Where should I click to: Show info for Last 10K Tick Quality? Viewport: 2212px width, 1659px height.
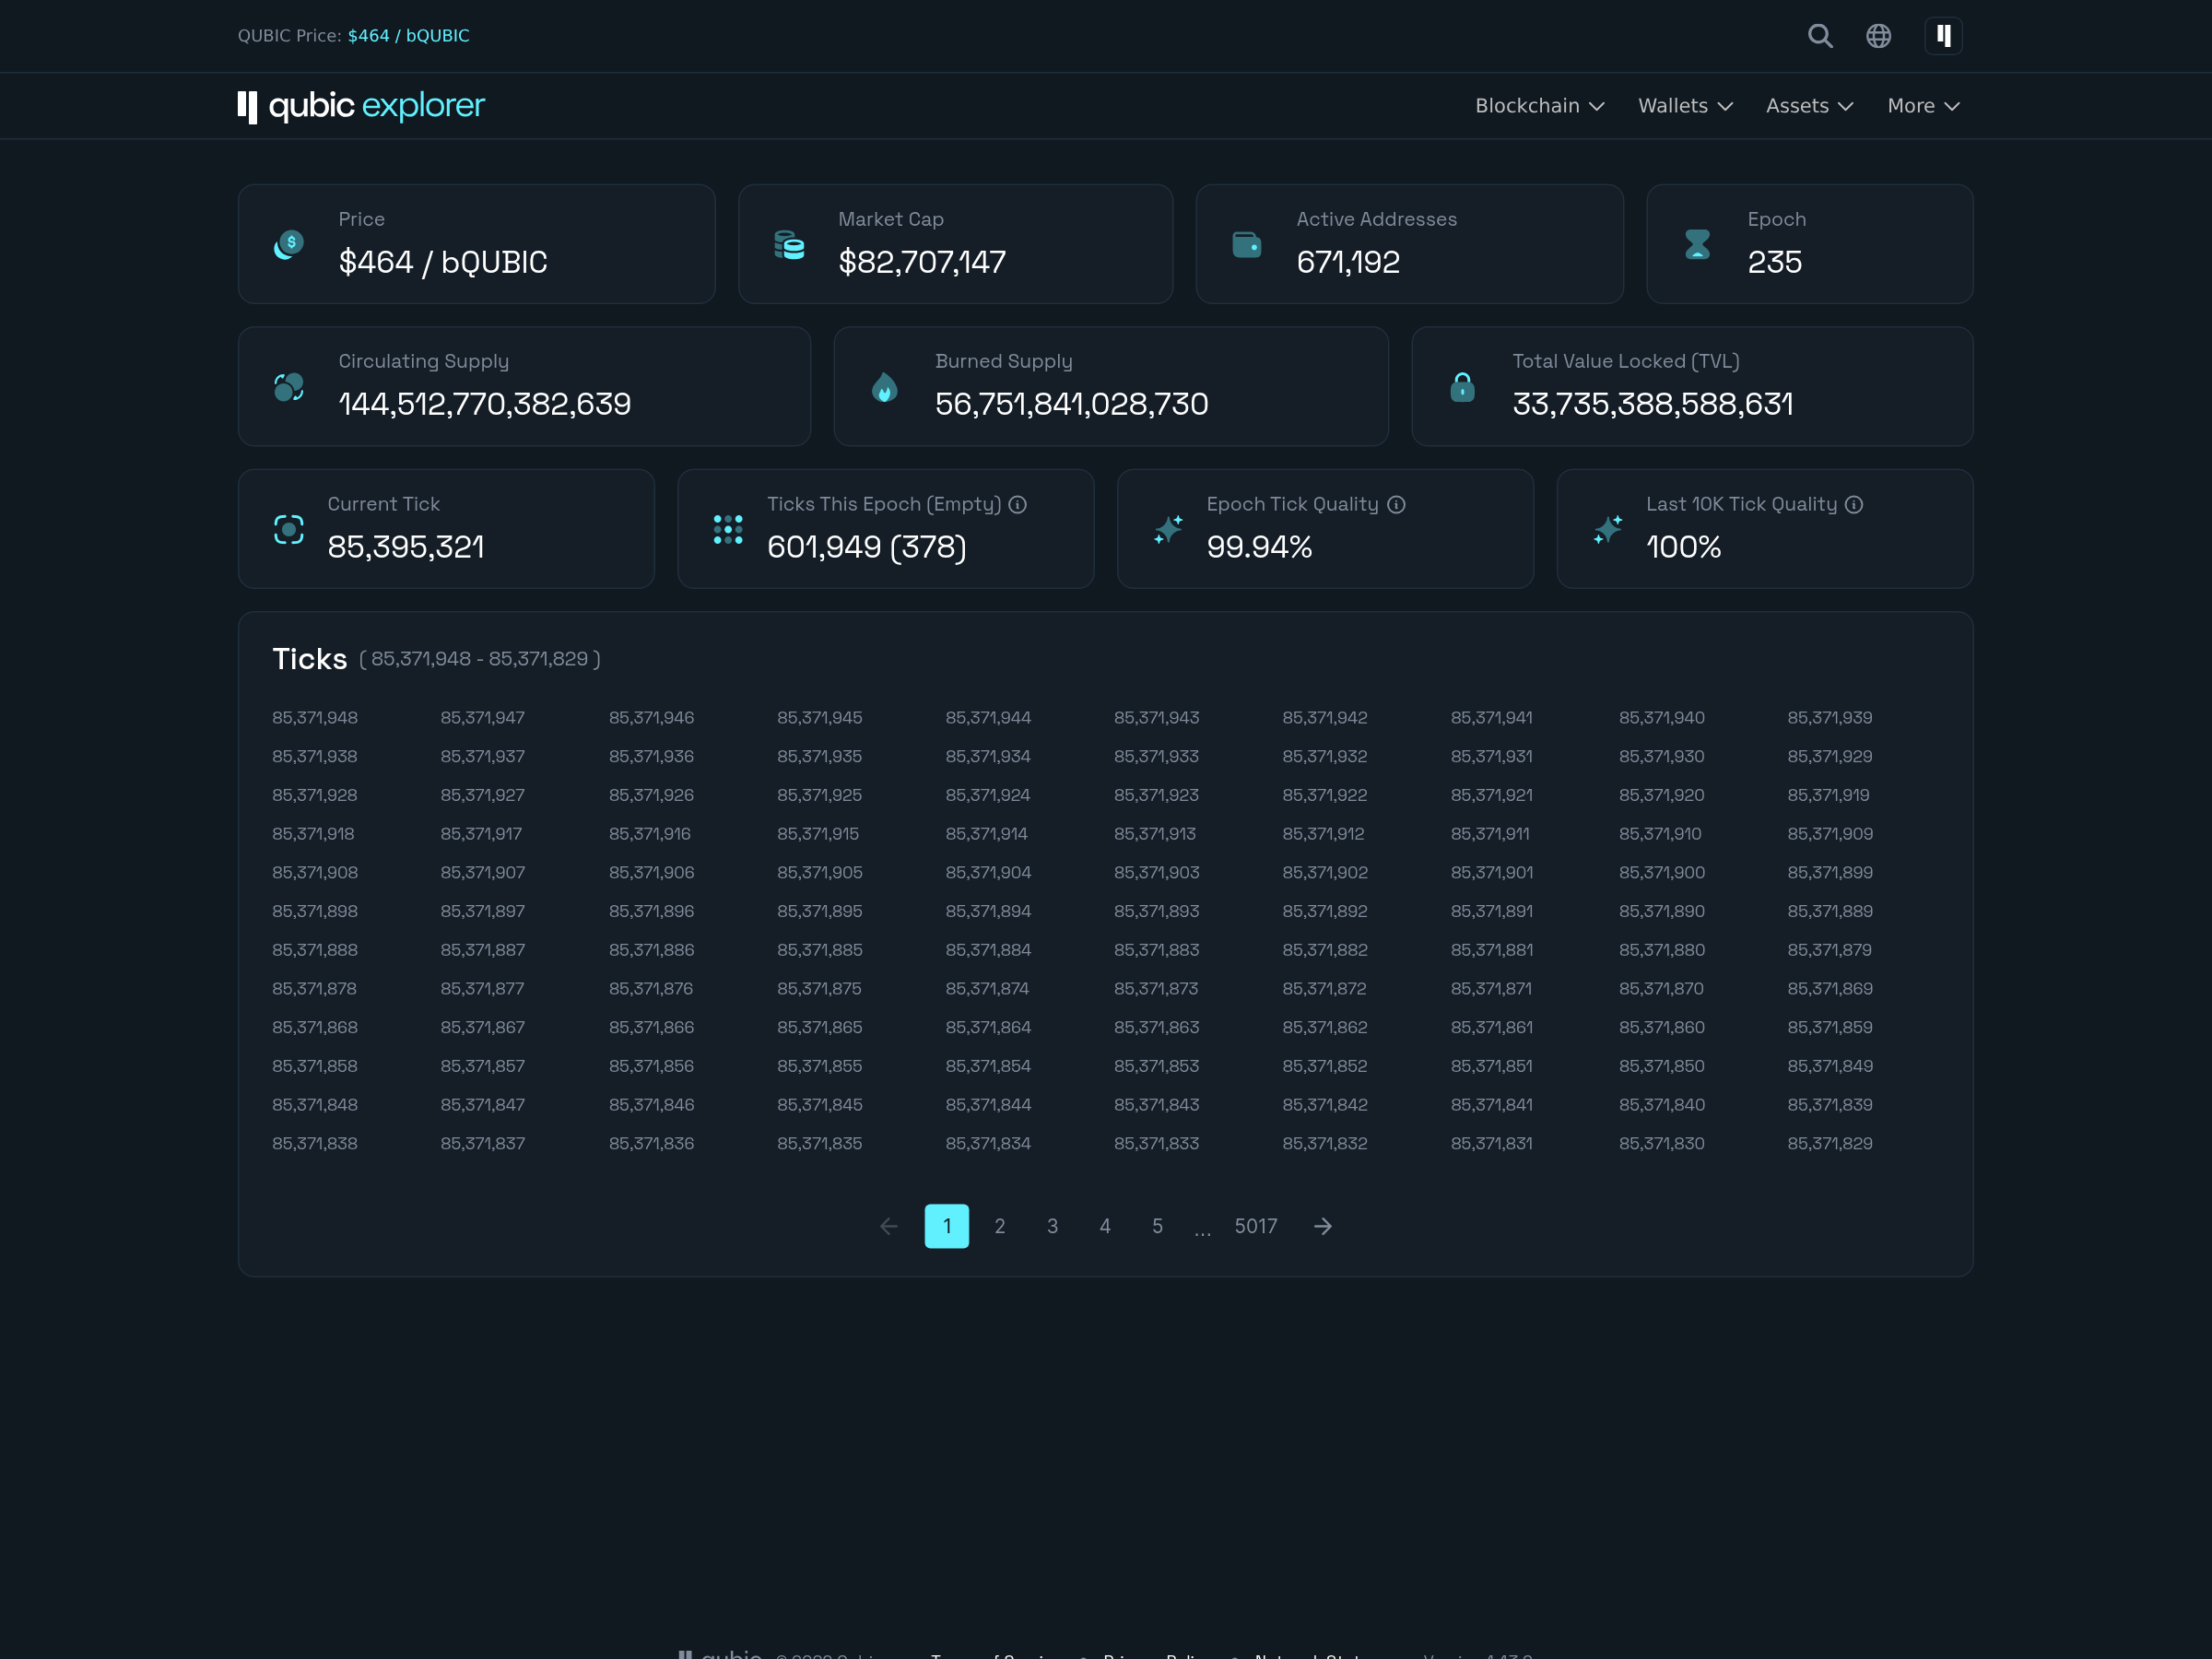[1854, 505]
